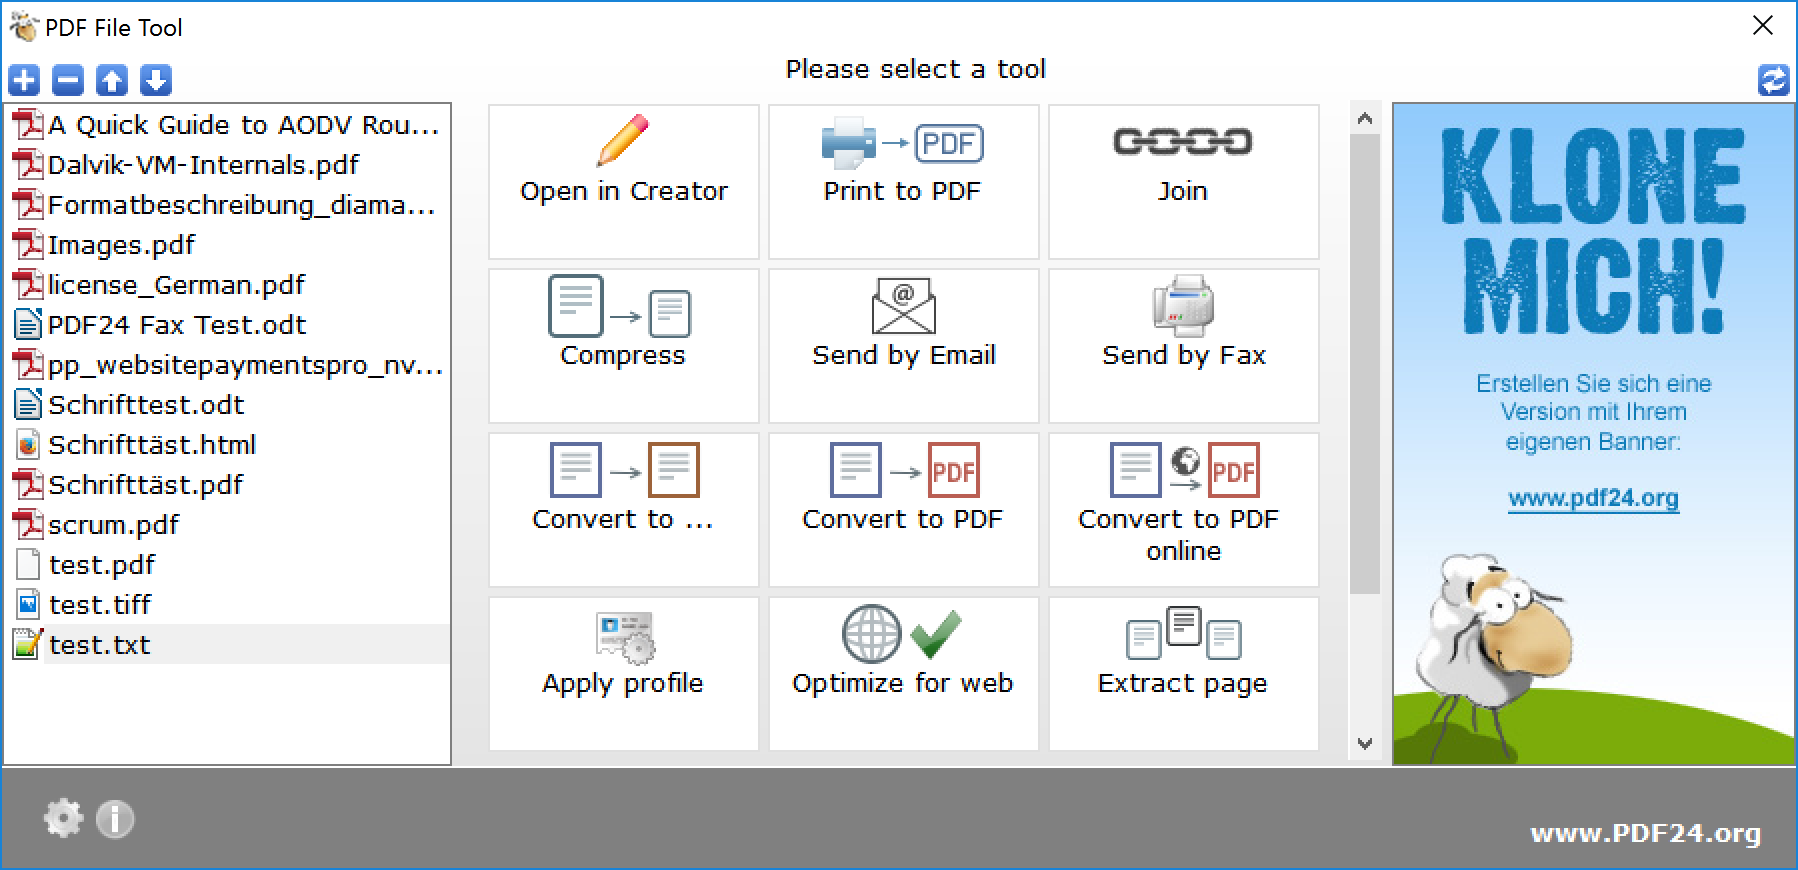Click the Extract page documents icon

pyautogui.click(x=1184, y=634)
